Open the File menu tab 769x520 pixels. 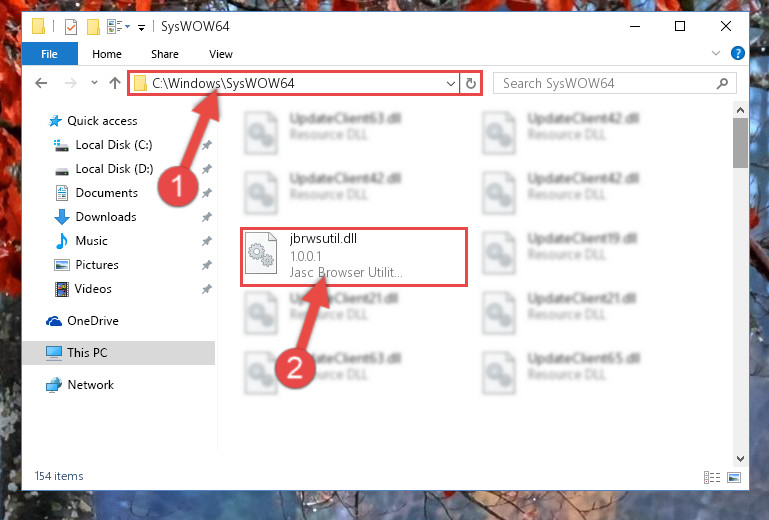pyautogui.click(x=49, y=53)
